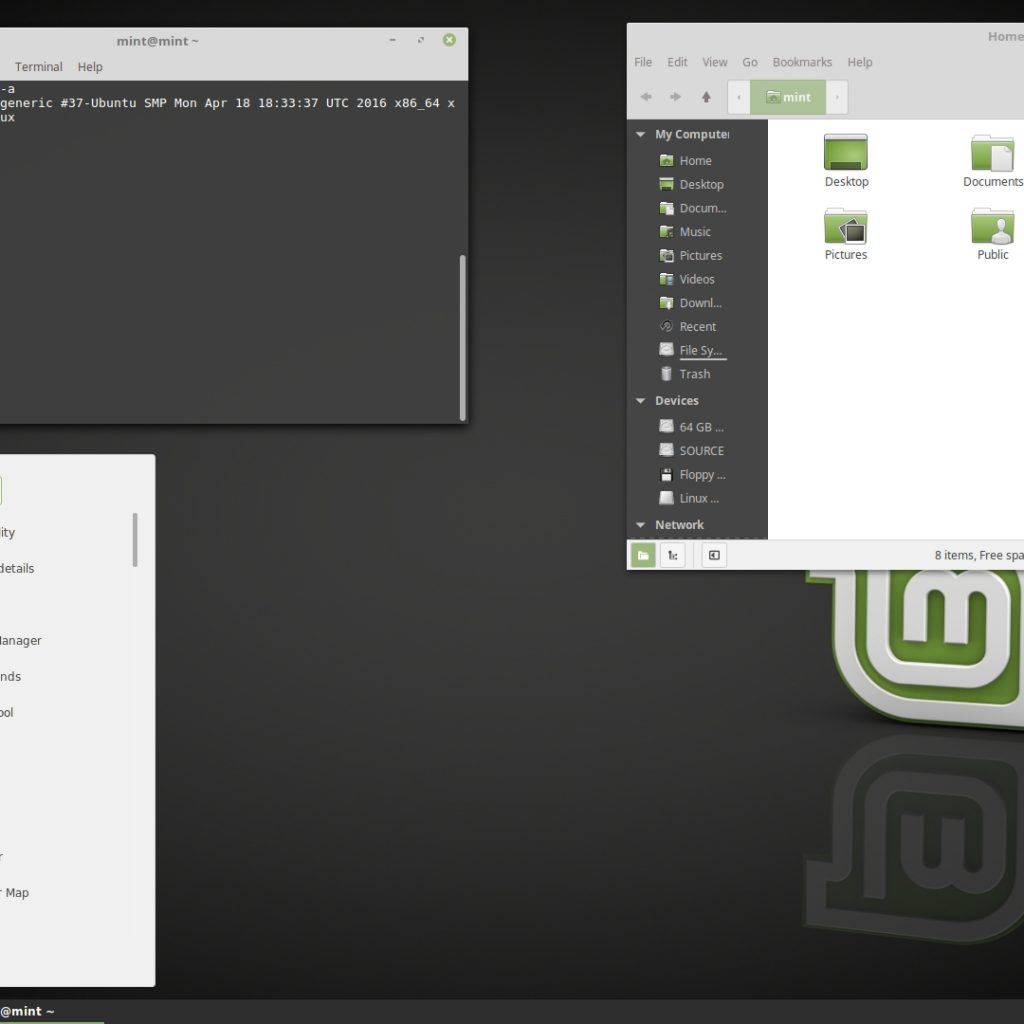Click the terminal window scrollbar
Image resolution: width=1024 pixels, height=1024 pixels.
pos(462,337)
